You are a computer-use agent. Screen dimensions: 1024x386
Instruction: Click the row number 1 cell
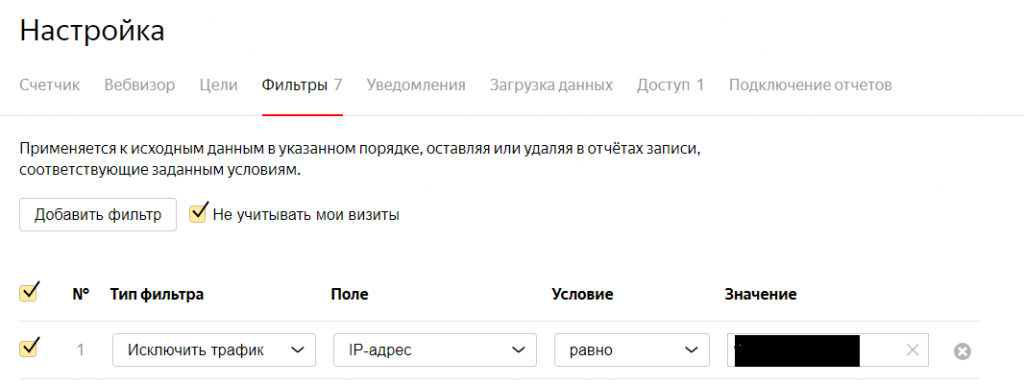[x=80, y=350]
